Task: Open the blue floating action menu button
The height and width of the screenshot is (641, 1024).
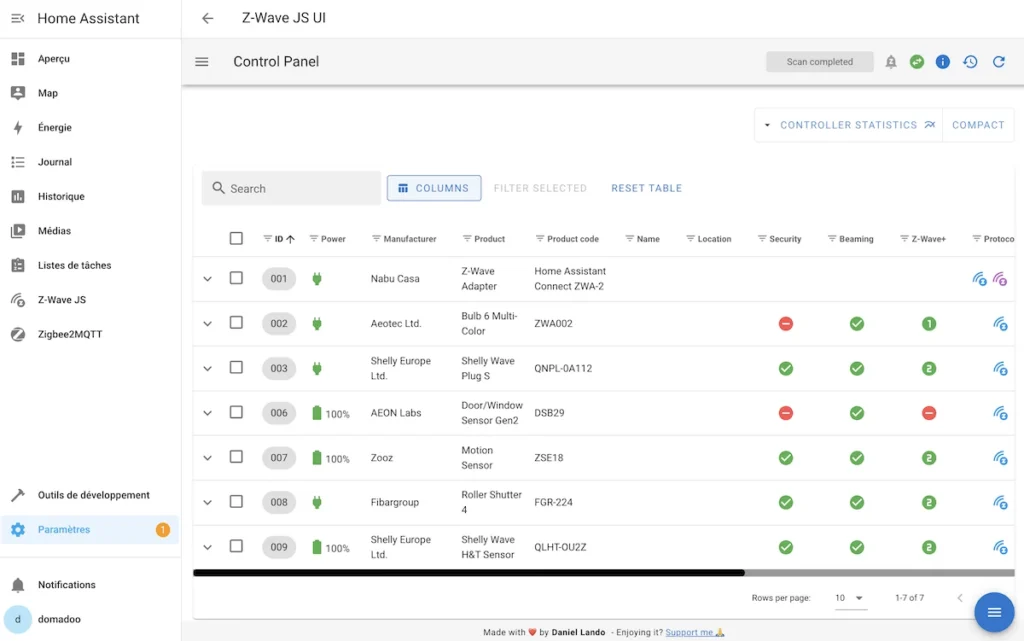Action: tap(994, 612)
